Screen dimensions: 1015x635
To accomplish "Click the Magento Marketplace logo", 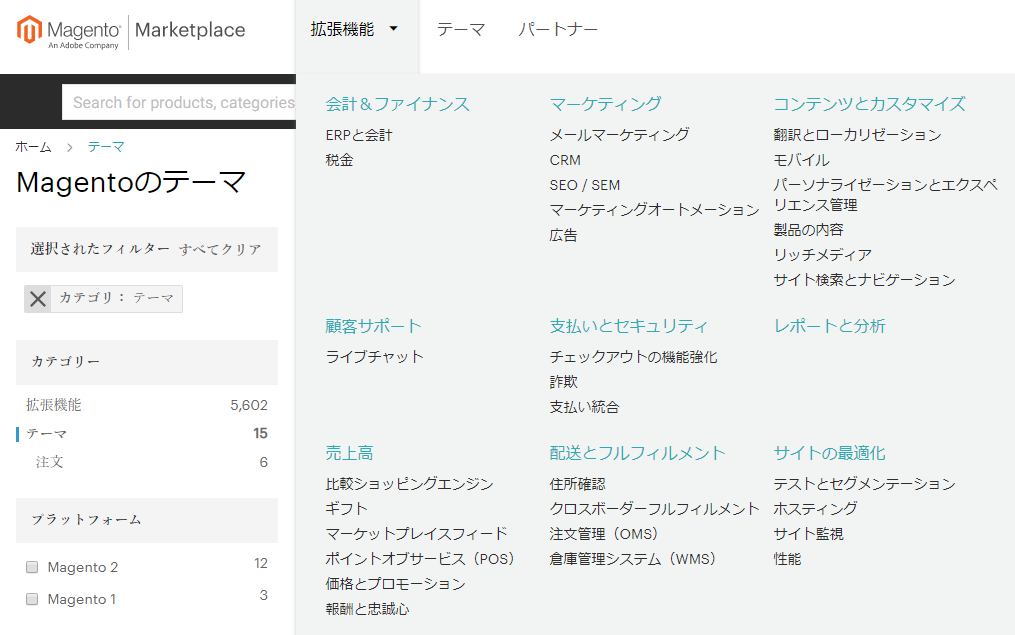I will [131, 32].
